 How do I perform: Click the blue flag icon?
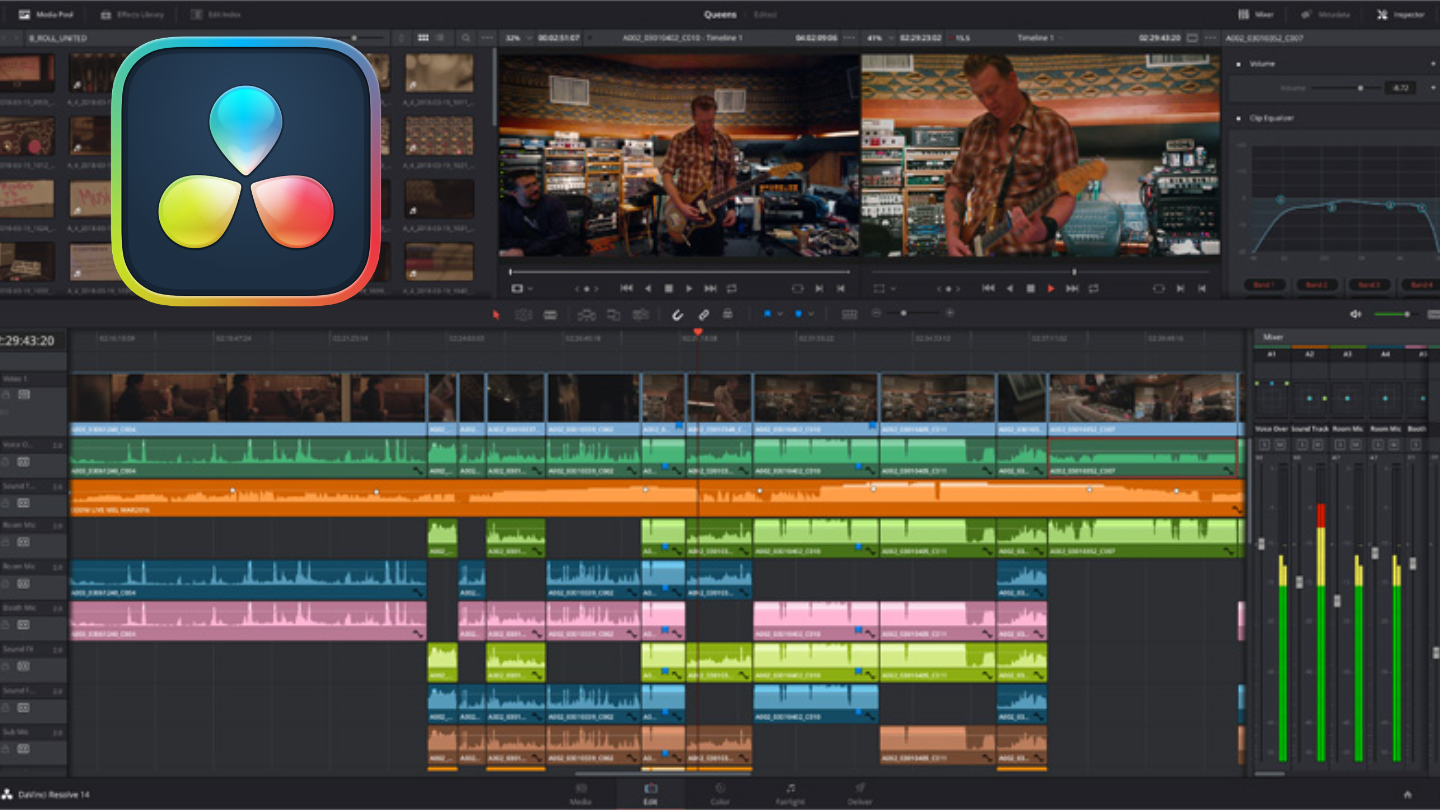(x=767, y=314)
